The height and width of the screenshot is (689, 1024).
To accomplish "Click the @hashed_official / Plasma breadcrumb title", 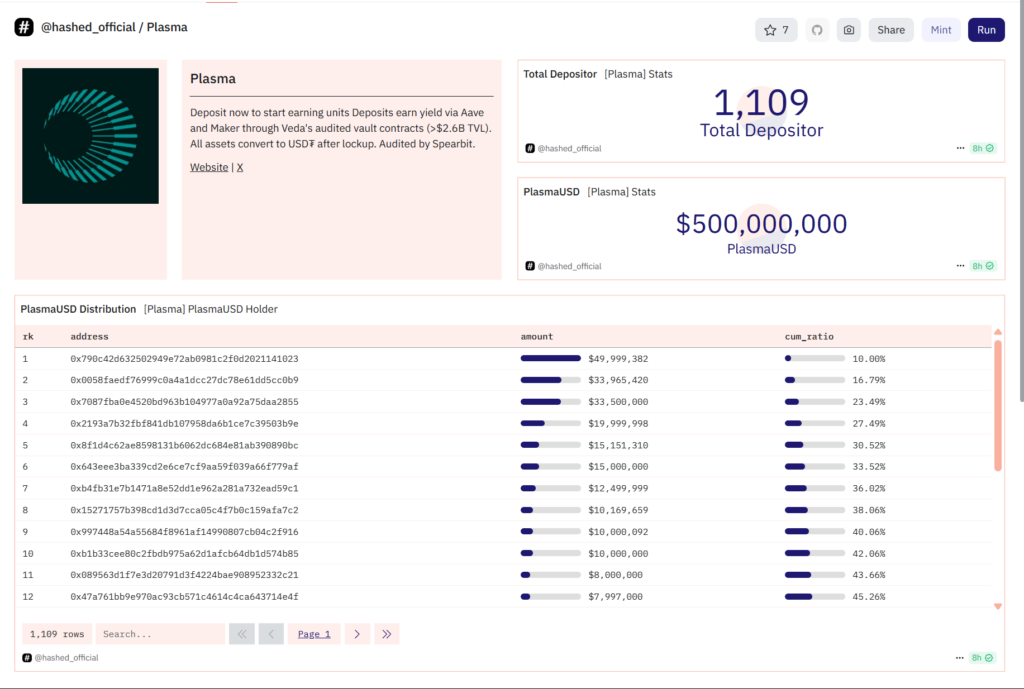I will pos(114,27).
